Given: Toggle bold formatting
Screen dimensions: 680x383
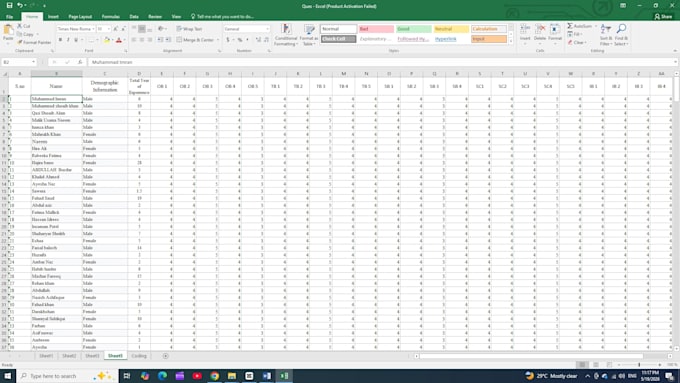Looking at the screenshot, I should (x=60, y=40).
